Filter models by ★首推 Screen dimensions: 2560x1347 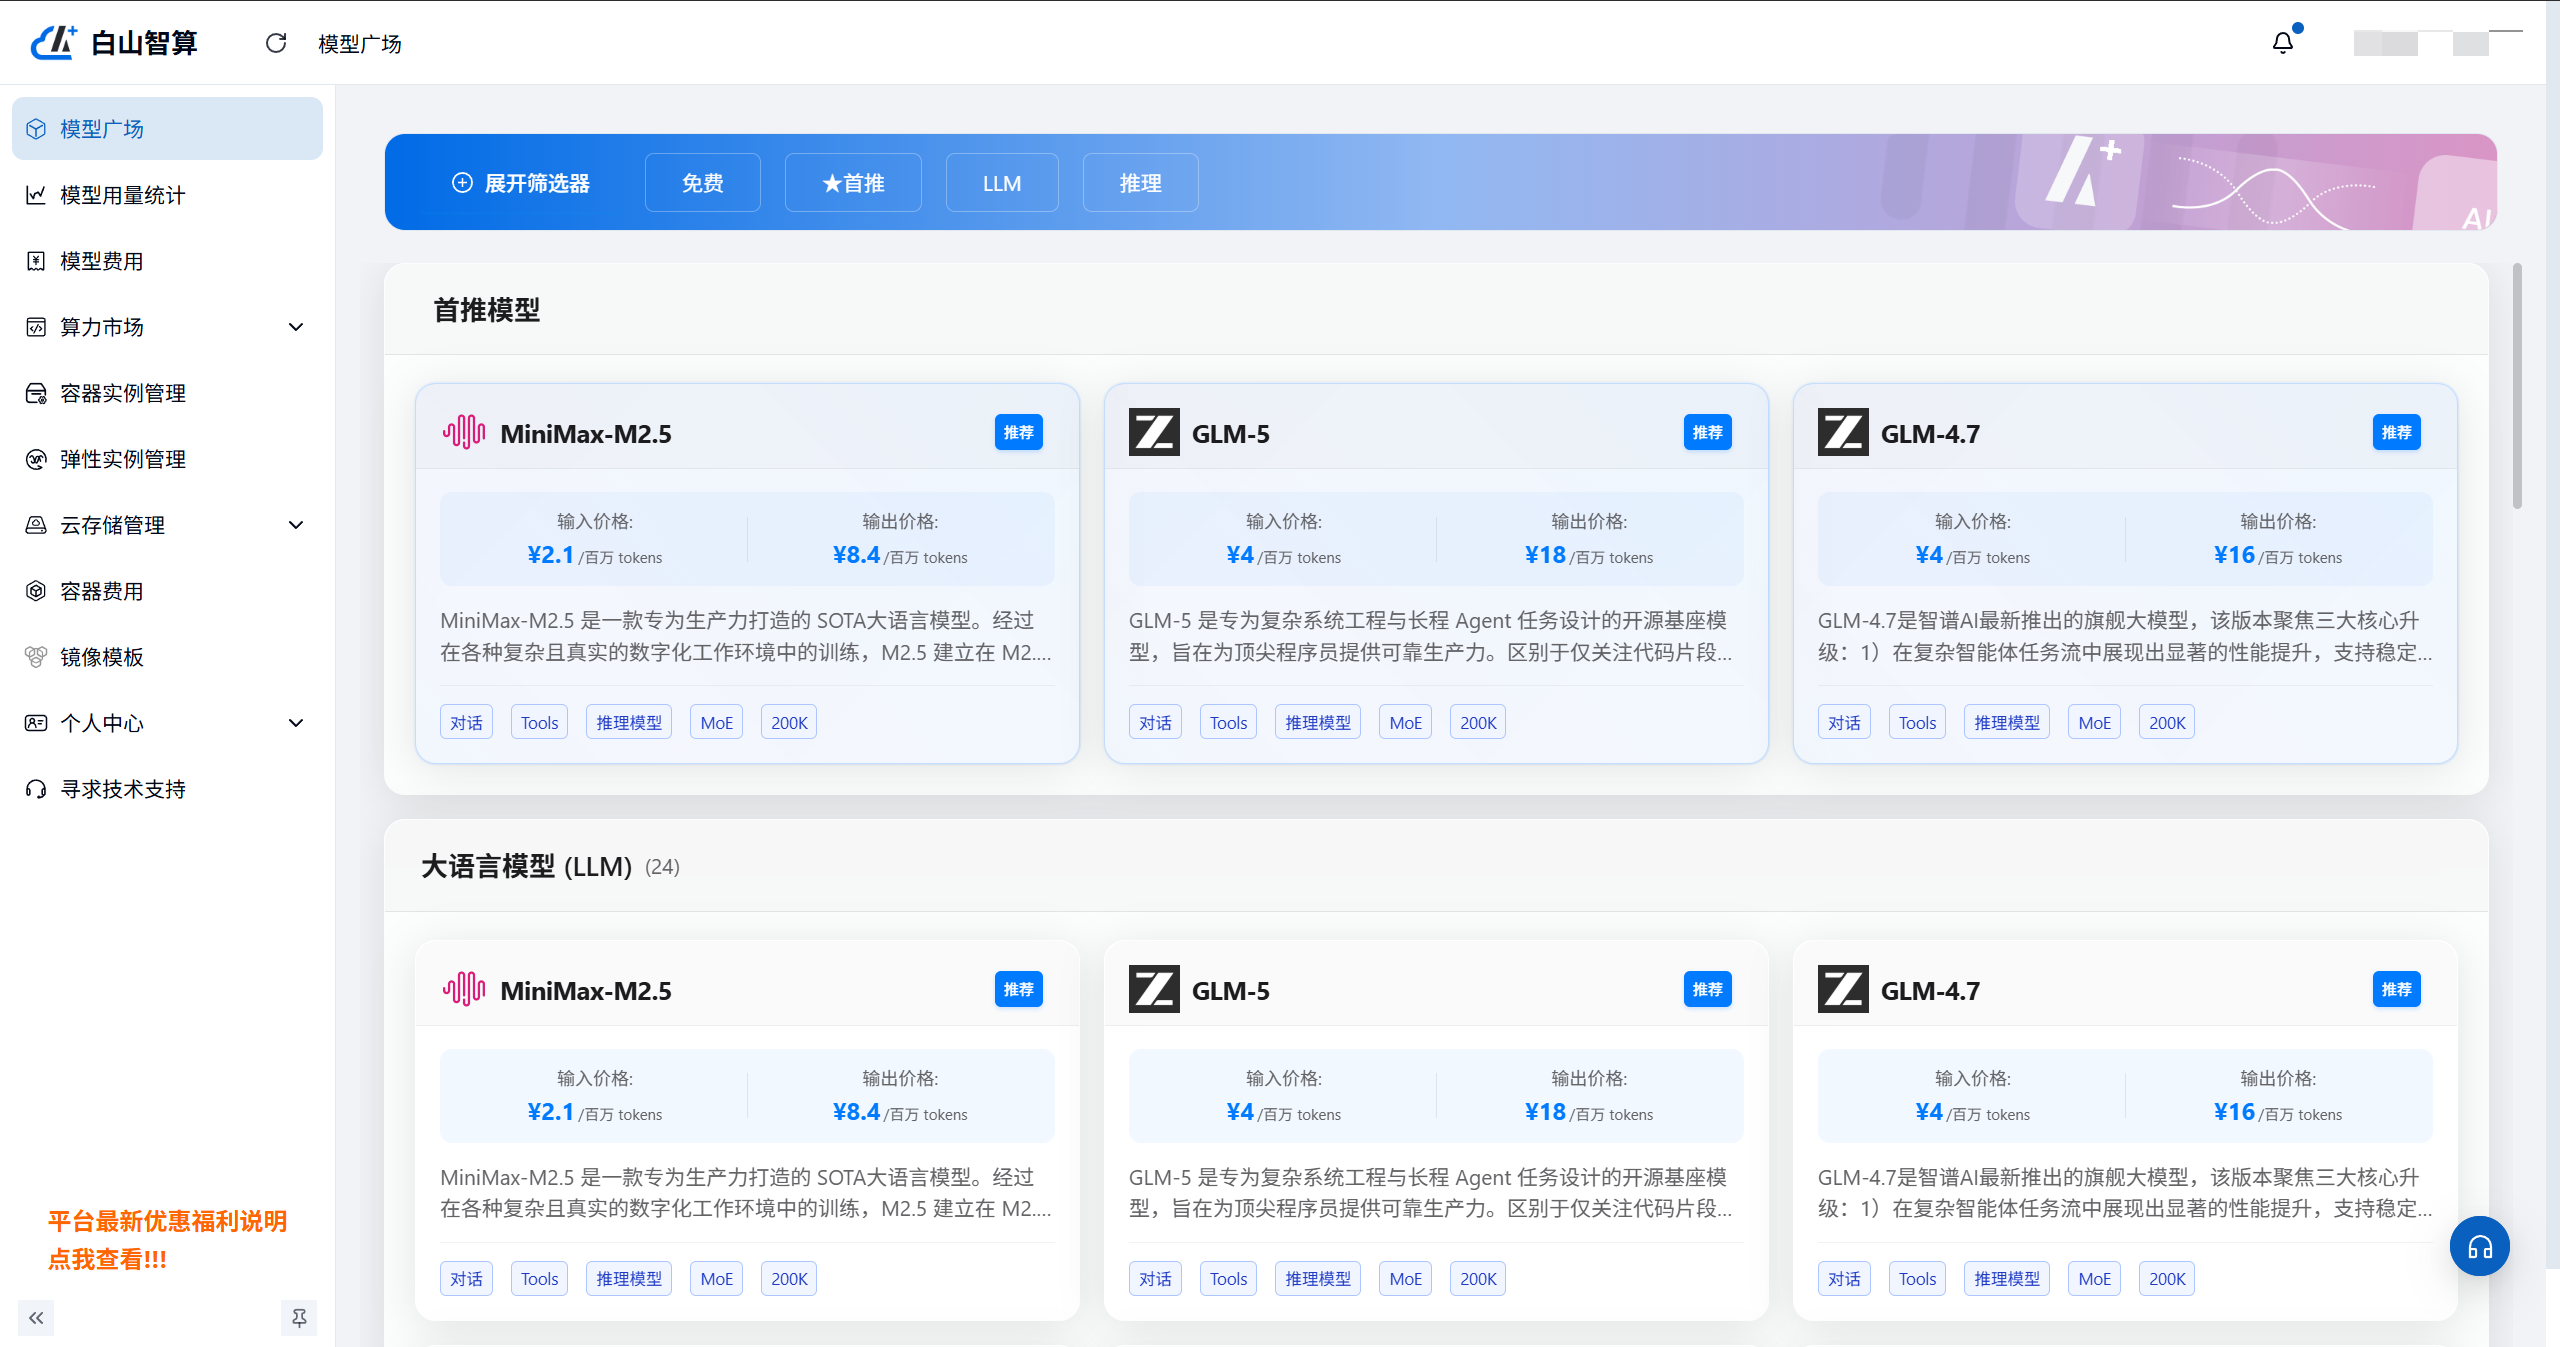(853, 183)
